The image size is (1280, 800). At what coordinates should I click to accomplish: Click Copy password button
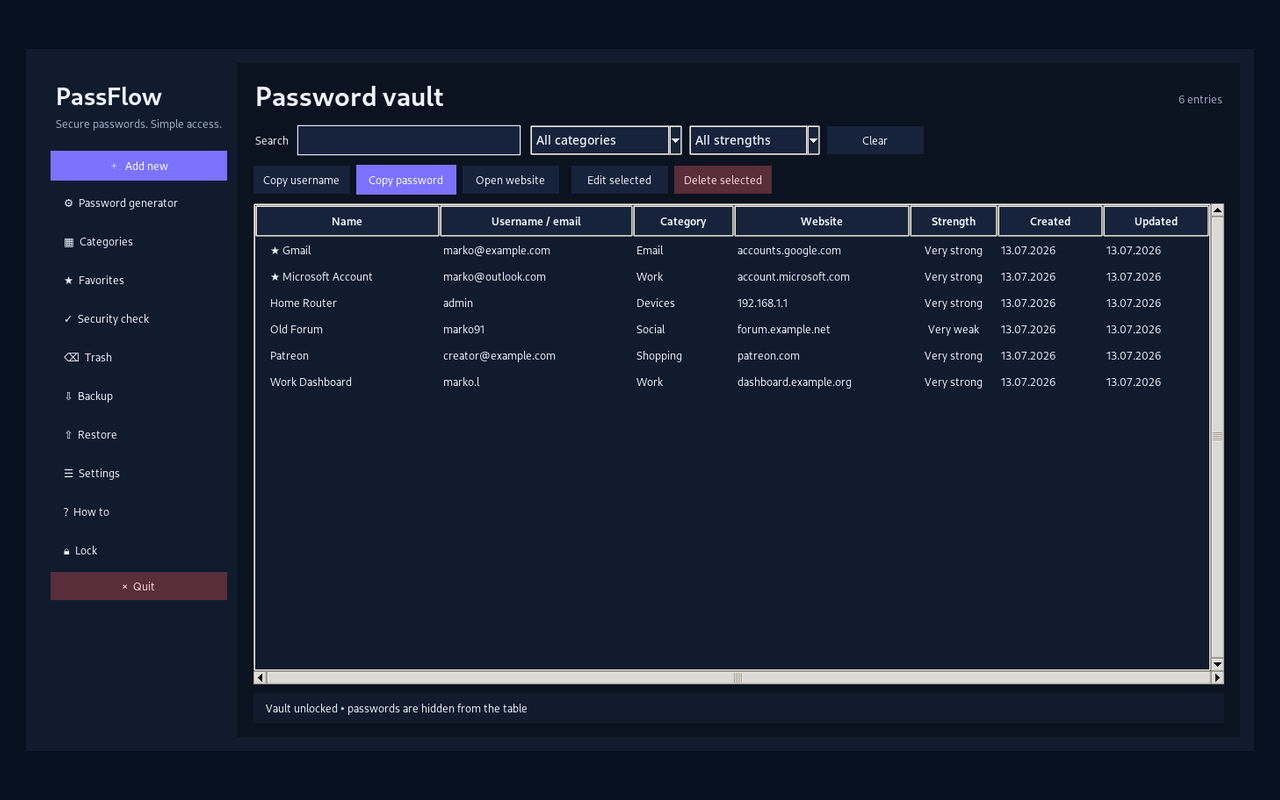(x=406, y=180)
